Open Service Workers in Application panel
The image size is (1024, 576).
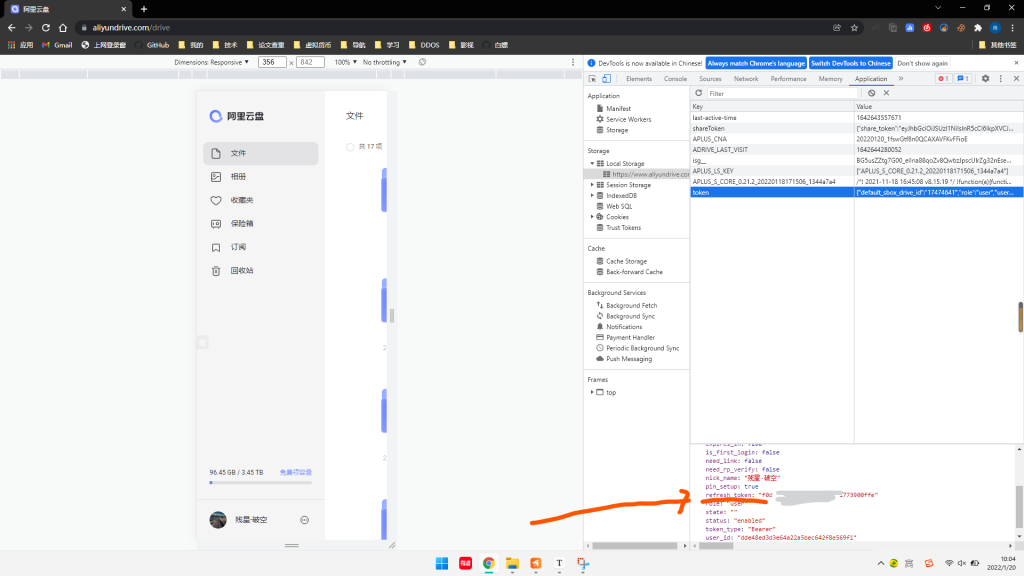[x=628, y=120]
